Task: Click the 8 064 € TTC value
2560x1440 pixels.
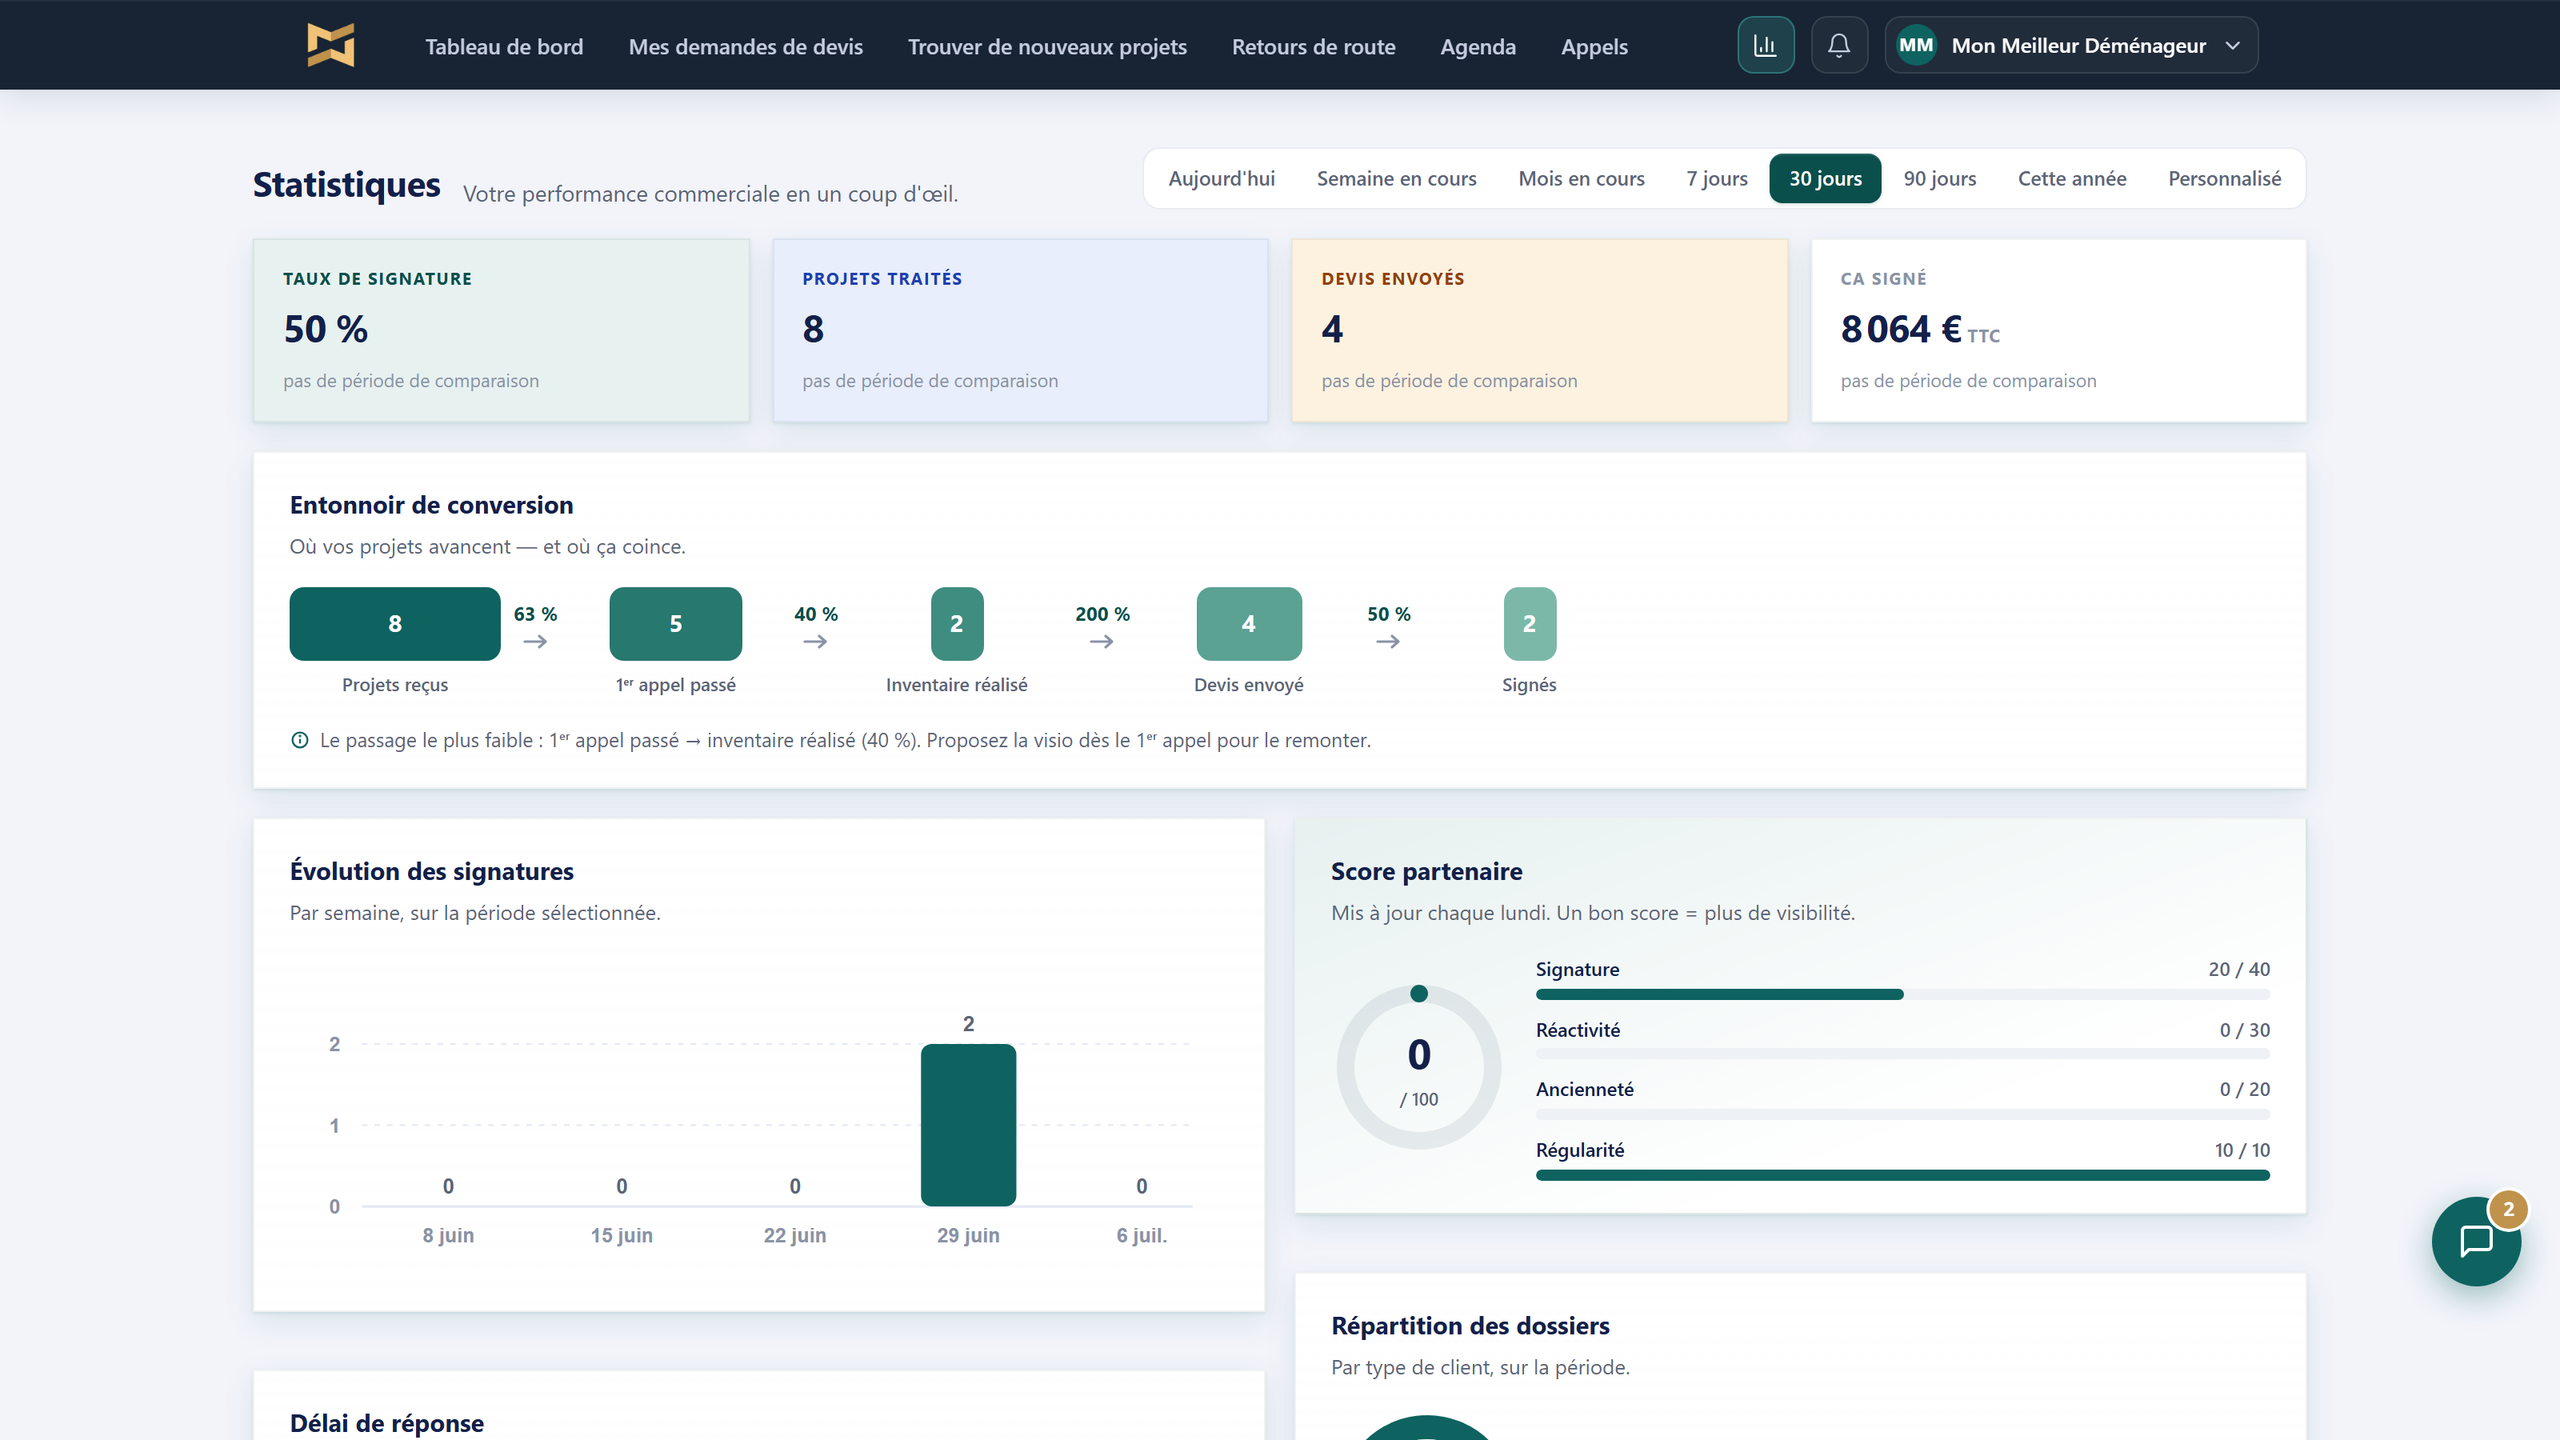Action: pos(1920,330)
